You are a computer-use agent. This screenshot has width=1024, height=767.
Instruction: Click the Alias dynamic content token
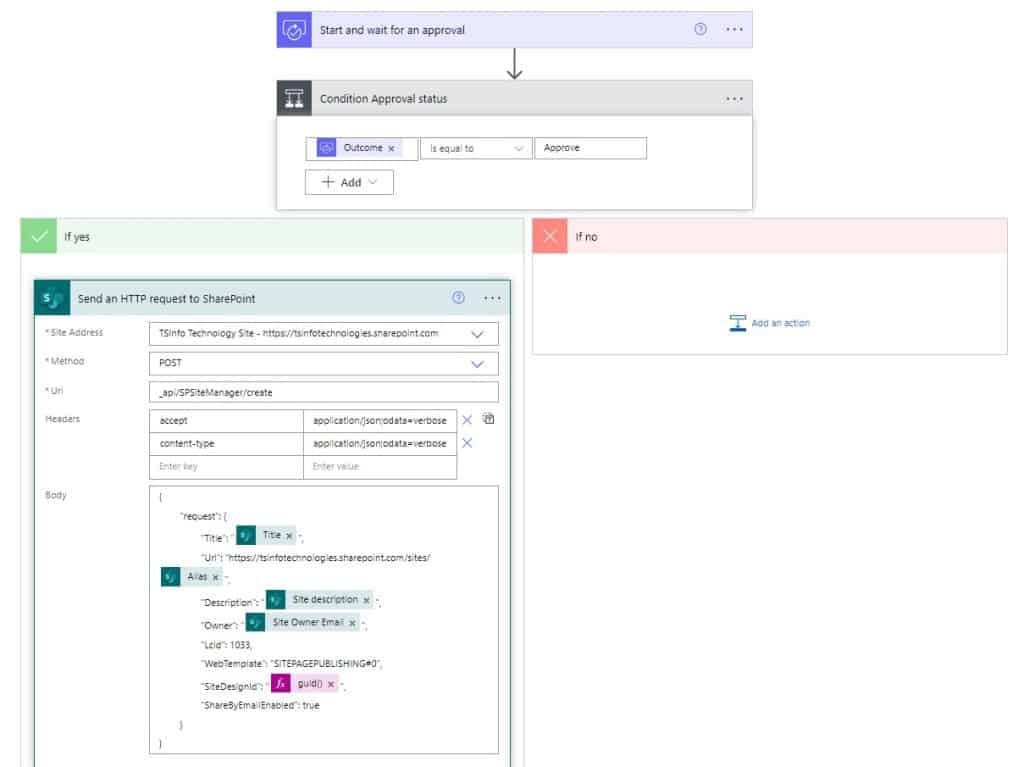tap(191, 577)
